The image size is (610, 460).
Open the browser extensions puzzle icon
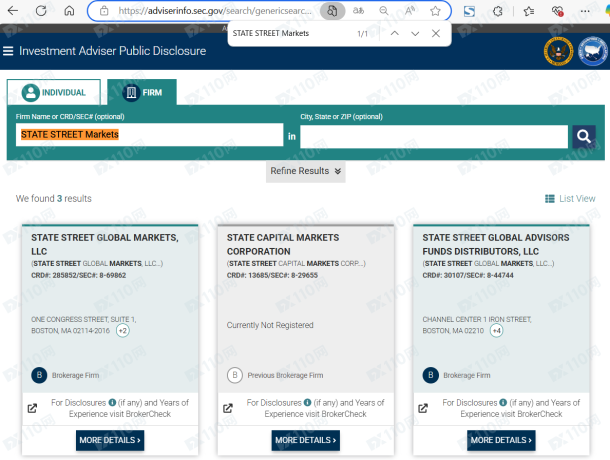[498, 11]
